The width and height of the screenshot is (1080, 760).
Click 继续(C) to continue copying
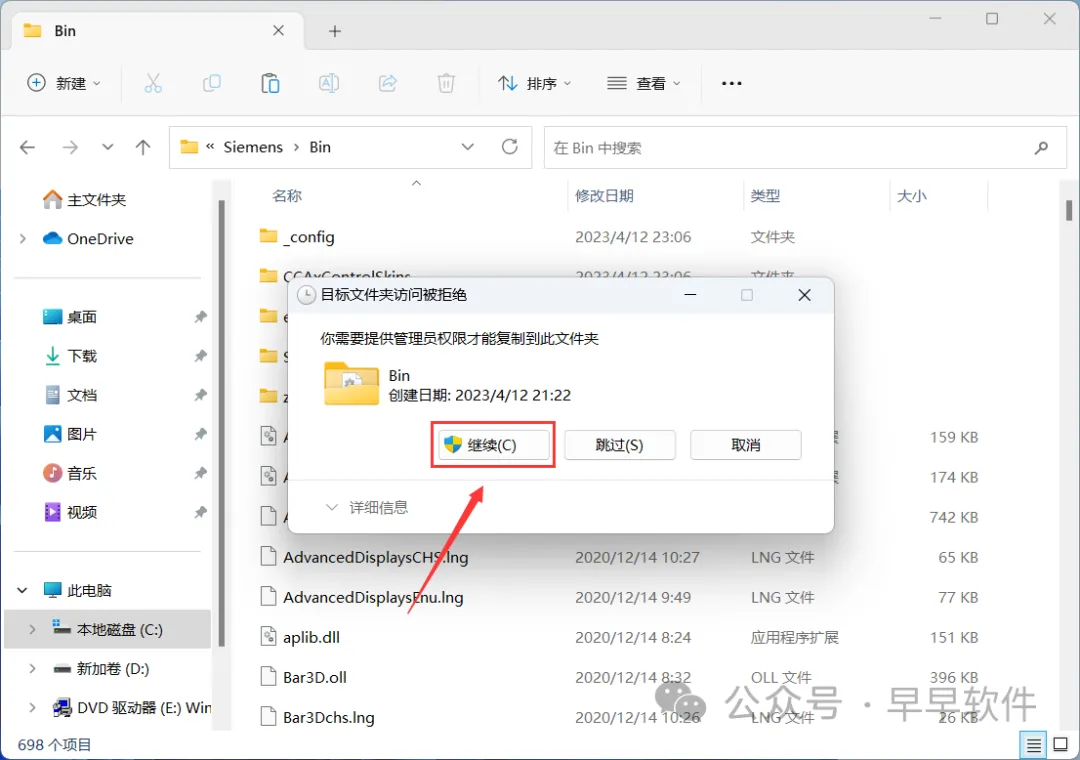point(494,445)
